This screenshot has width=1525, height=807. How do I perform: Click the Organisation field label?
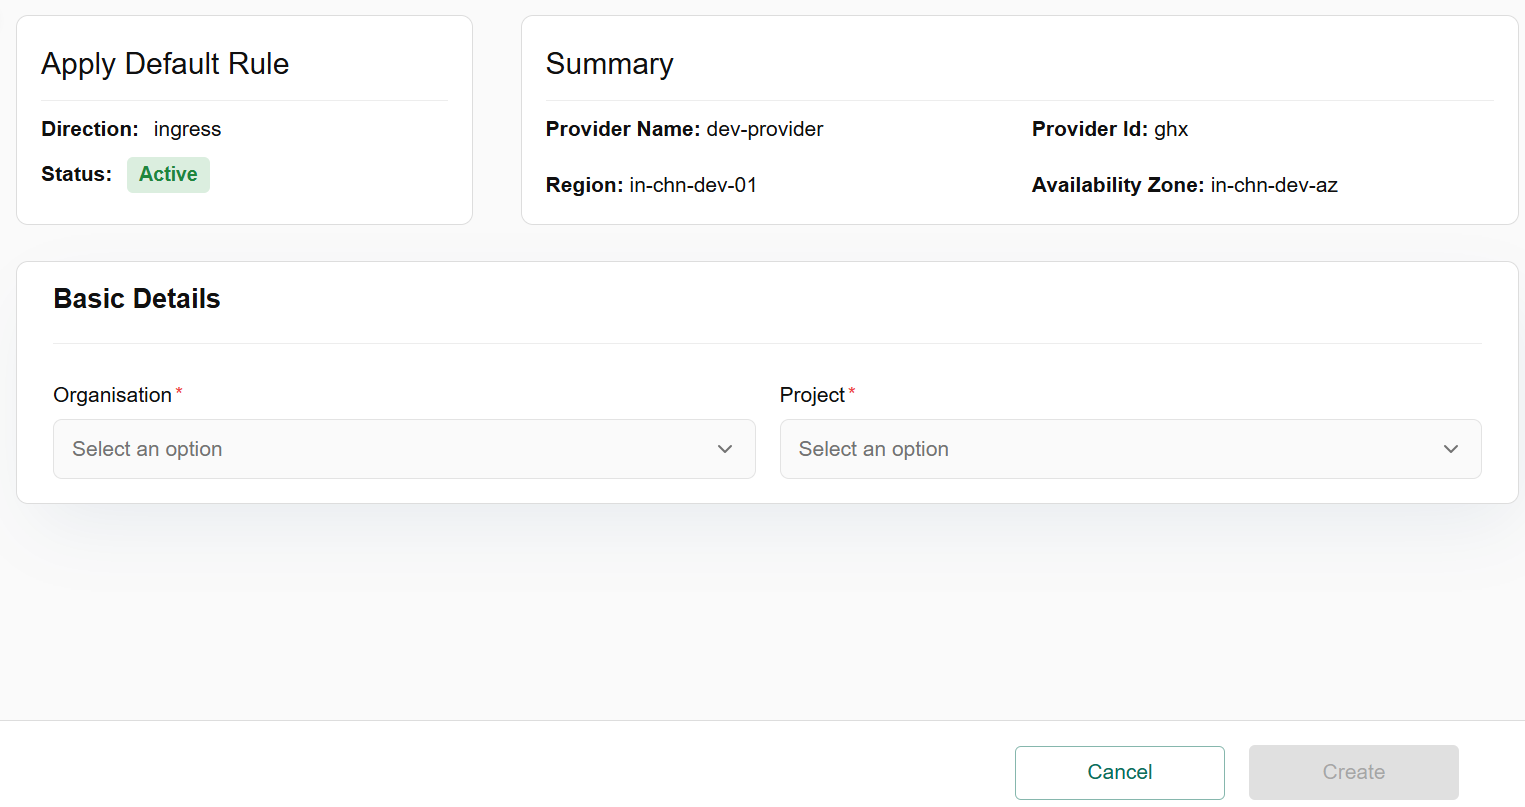tap(113, 395)
